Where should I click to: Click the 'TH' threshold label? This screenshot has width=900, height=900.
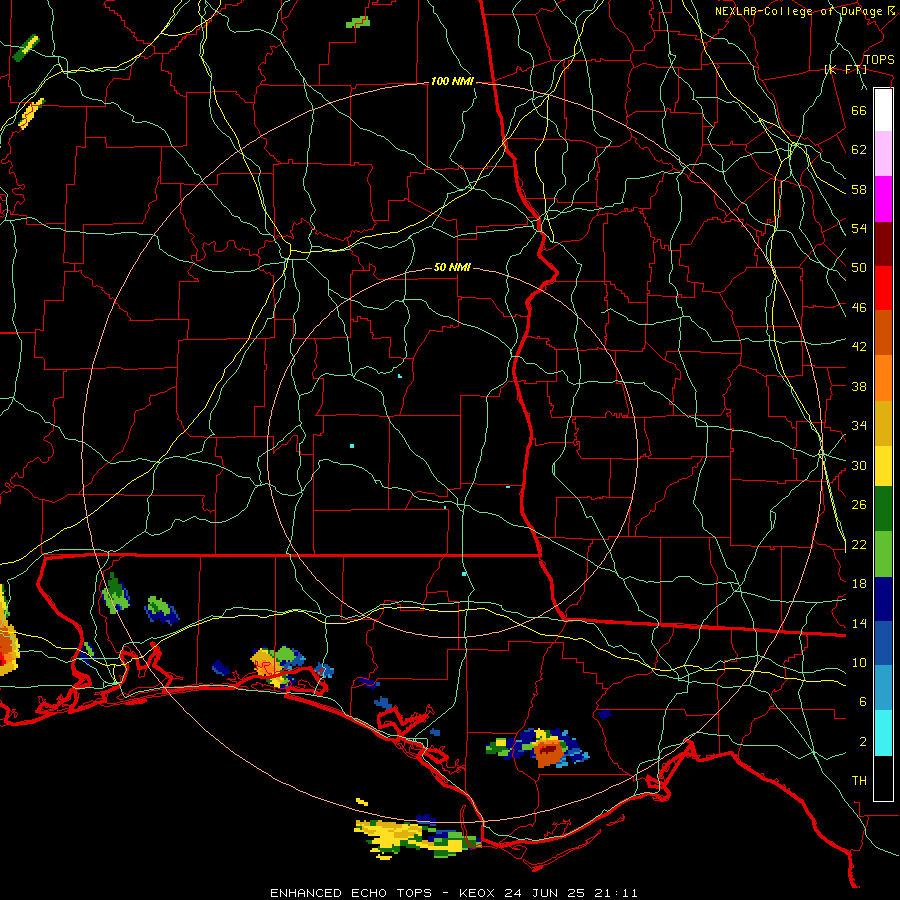point(859,781)
